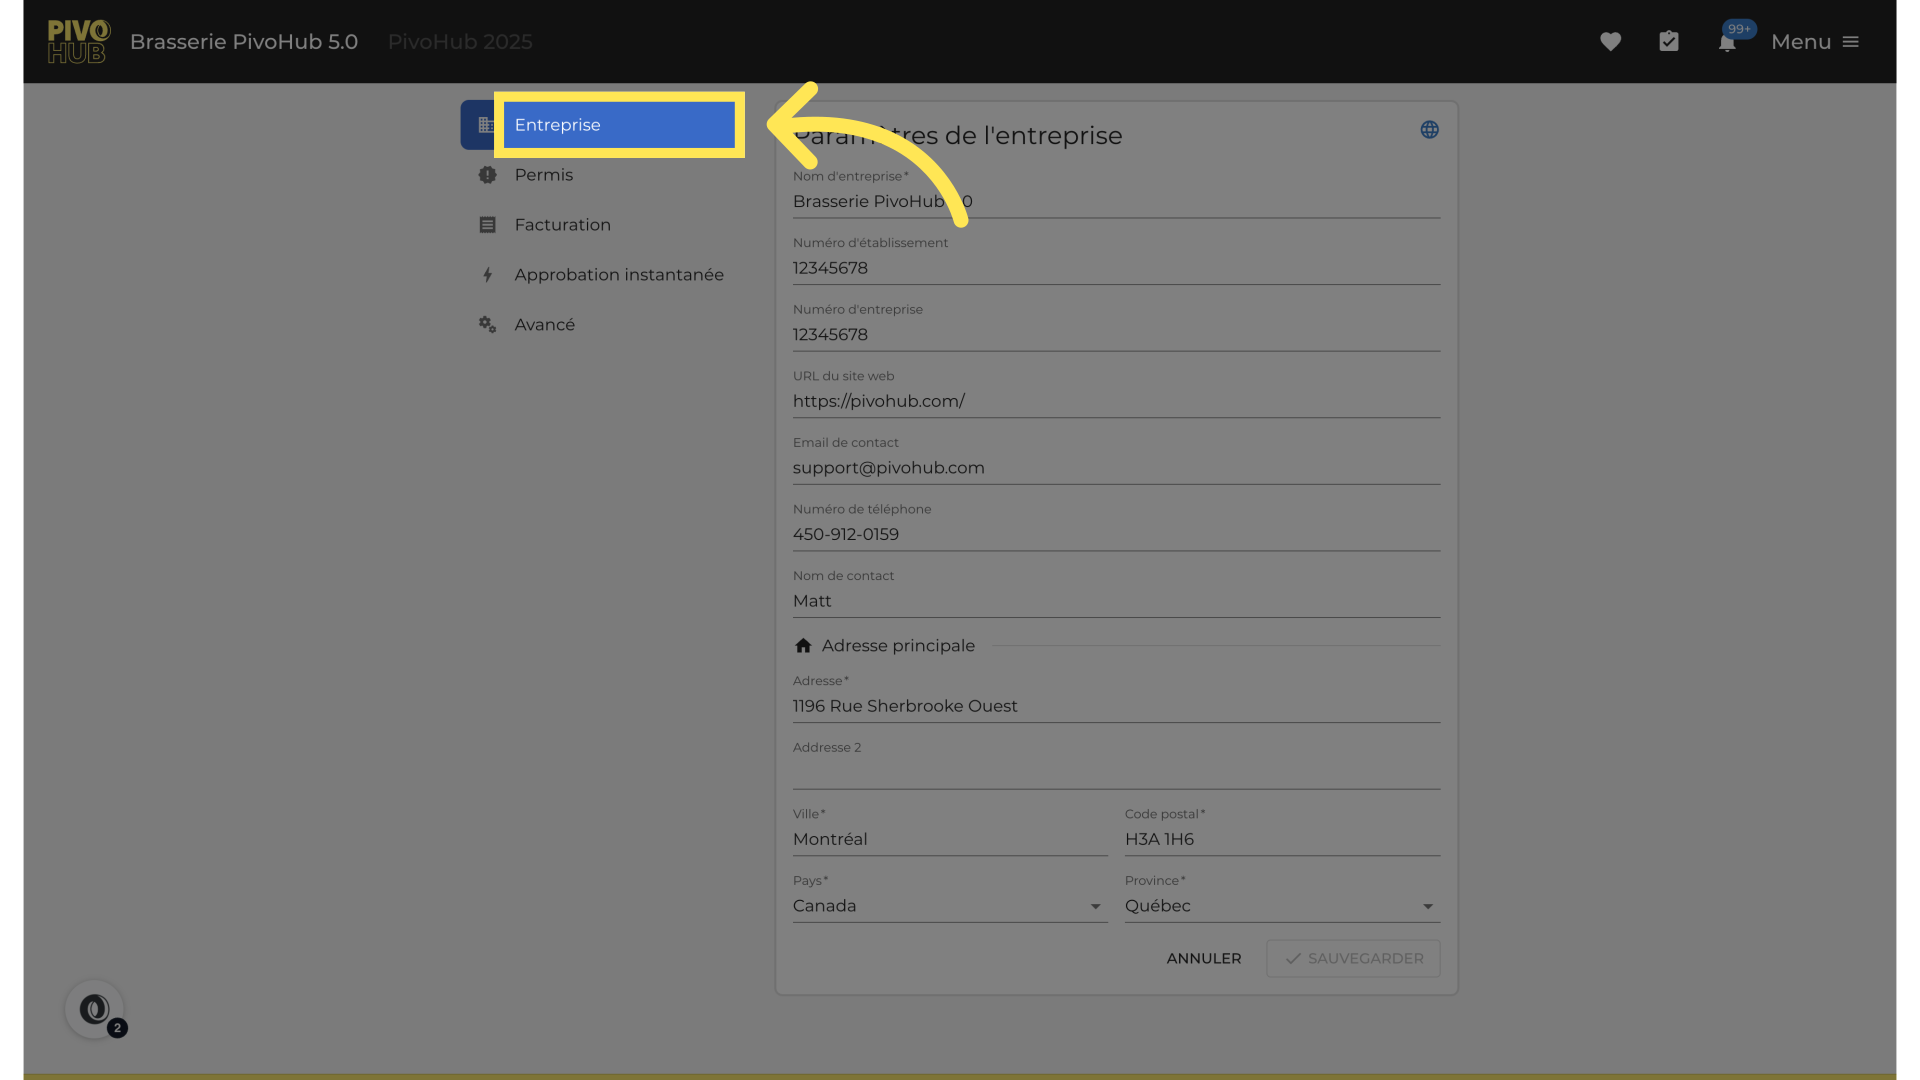The width and height of the screenshot is (1920, 1080).
Task: Click the Email de contact field
Action: point(1115,468)
